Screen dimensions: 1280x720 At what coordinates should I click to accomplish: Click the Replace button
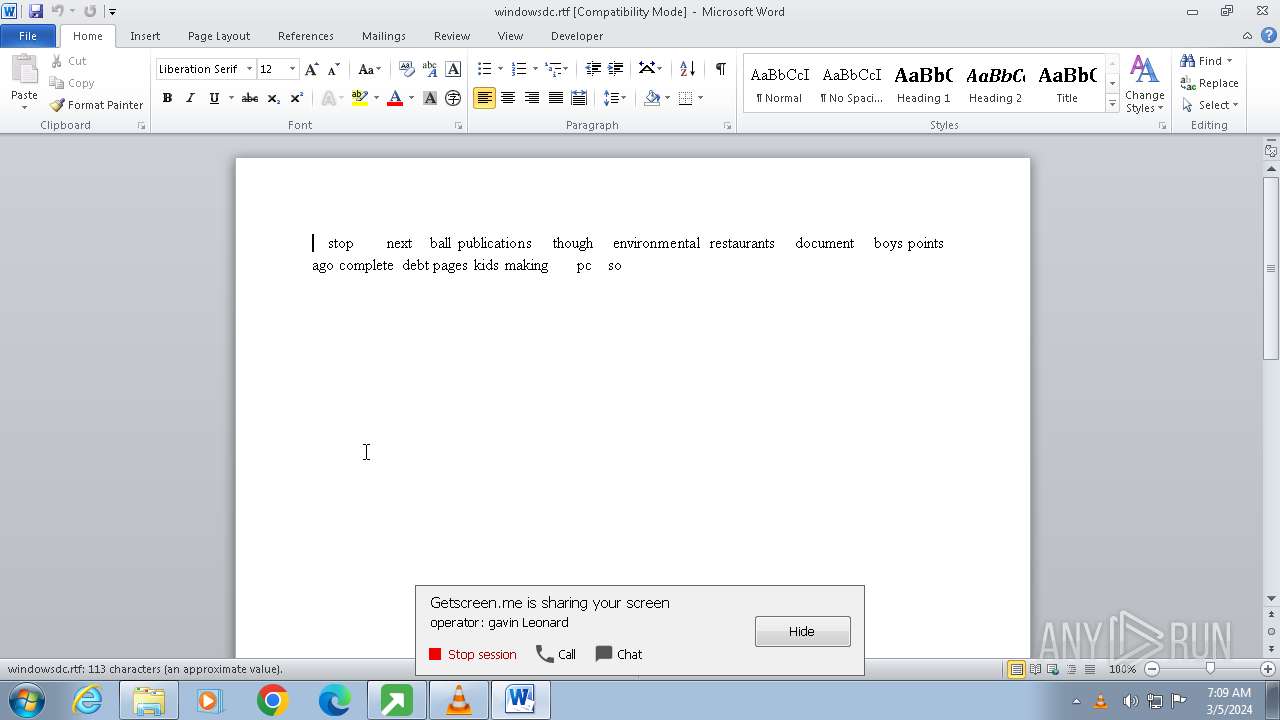click(1210, 83)
